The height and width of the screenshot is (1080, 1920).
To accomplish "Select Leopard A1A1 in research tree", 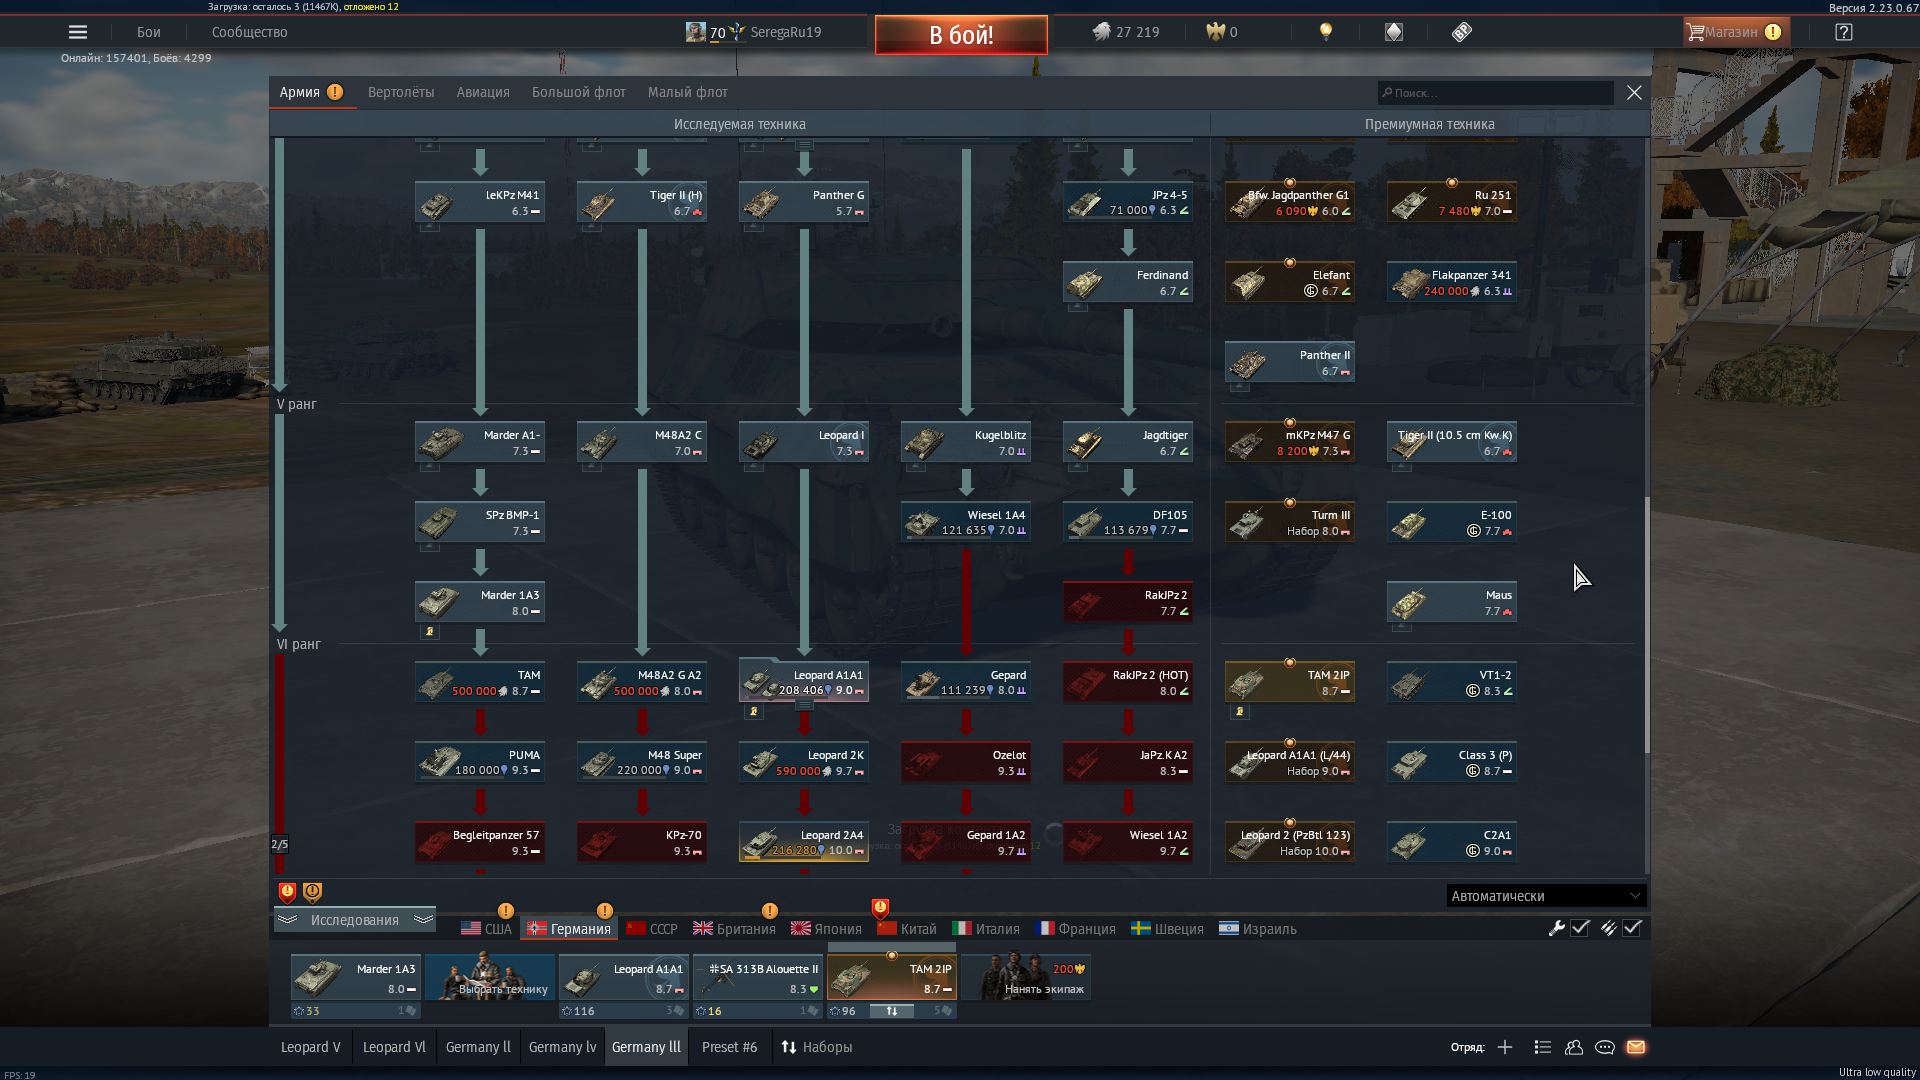I will click(x=804, y=682).
